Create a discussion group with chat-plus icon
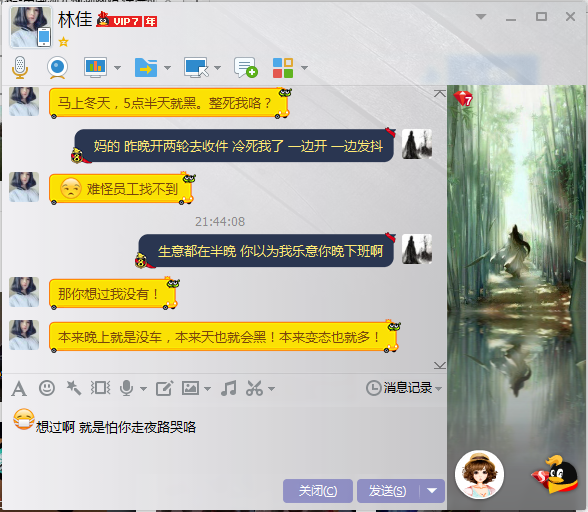588x512 pixels. point(246,68)
